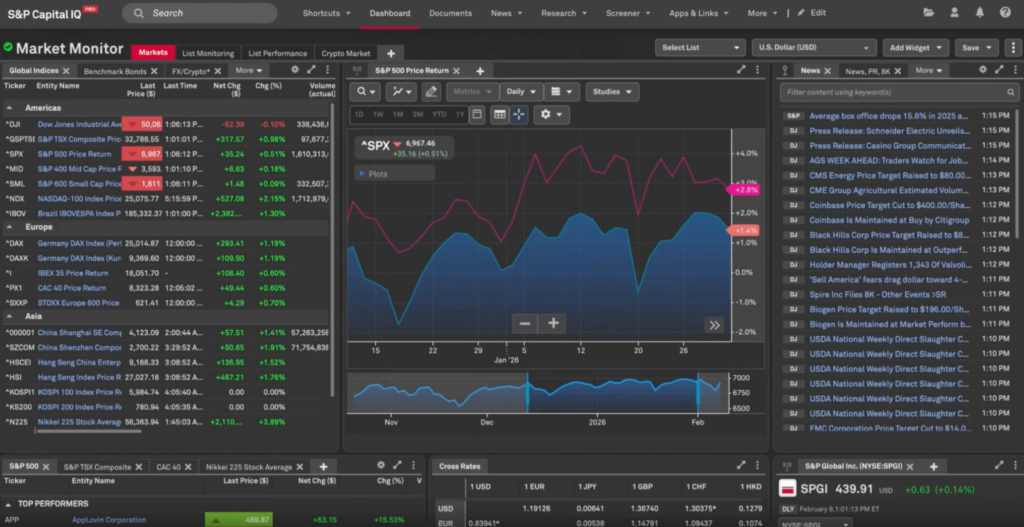Open the help question mark icon
The image size is (1024, 527).
coord(1005,12)
